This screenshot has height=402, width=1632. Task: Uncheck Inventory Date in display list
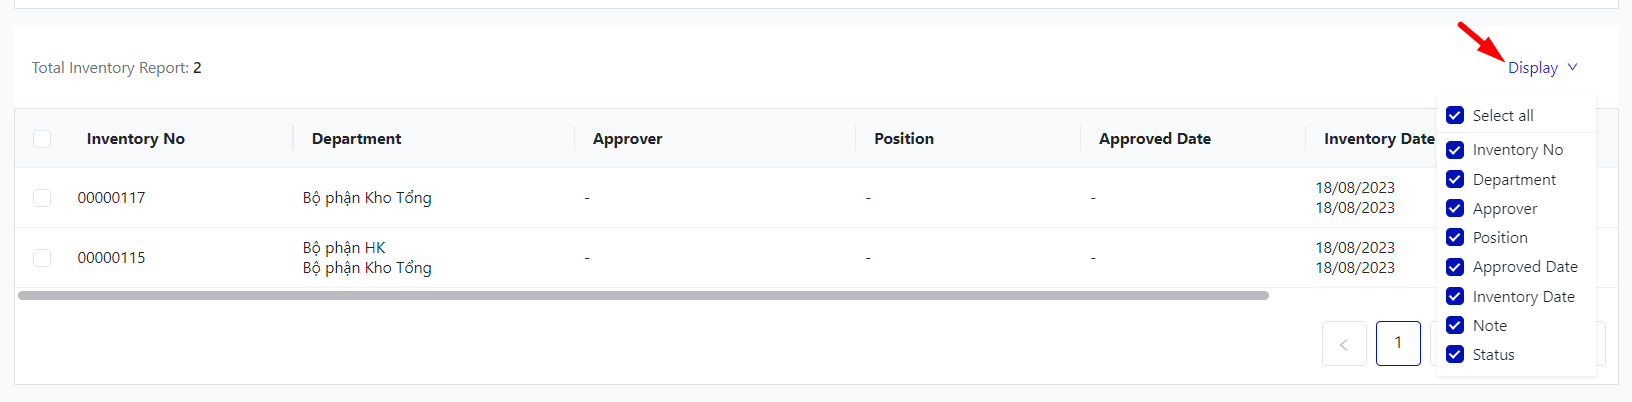(1455, 297)
